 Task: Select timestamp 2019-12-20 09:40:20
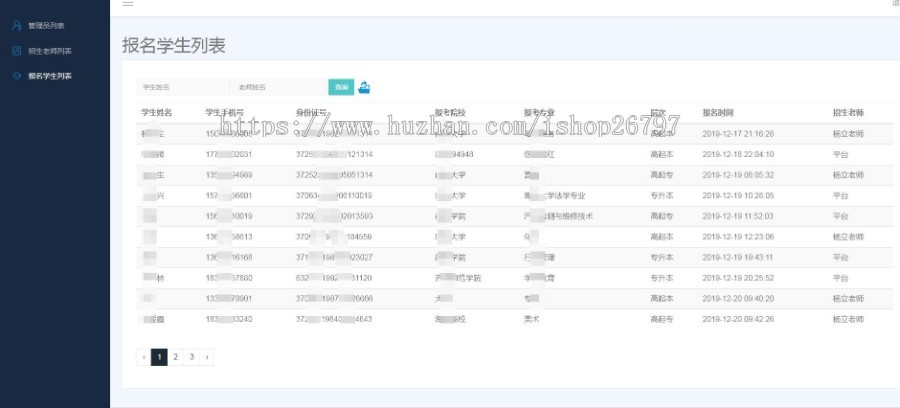point(738,299)
